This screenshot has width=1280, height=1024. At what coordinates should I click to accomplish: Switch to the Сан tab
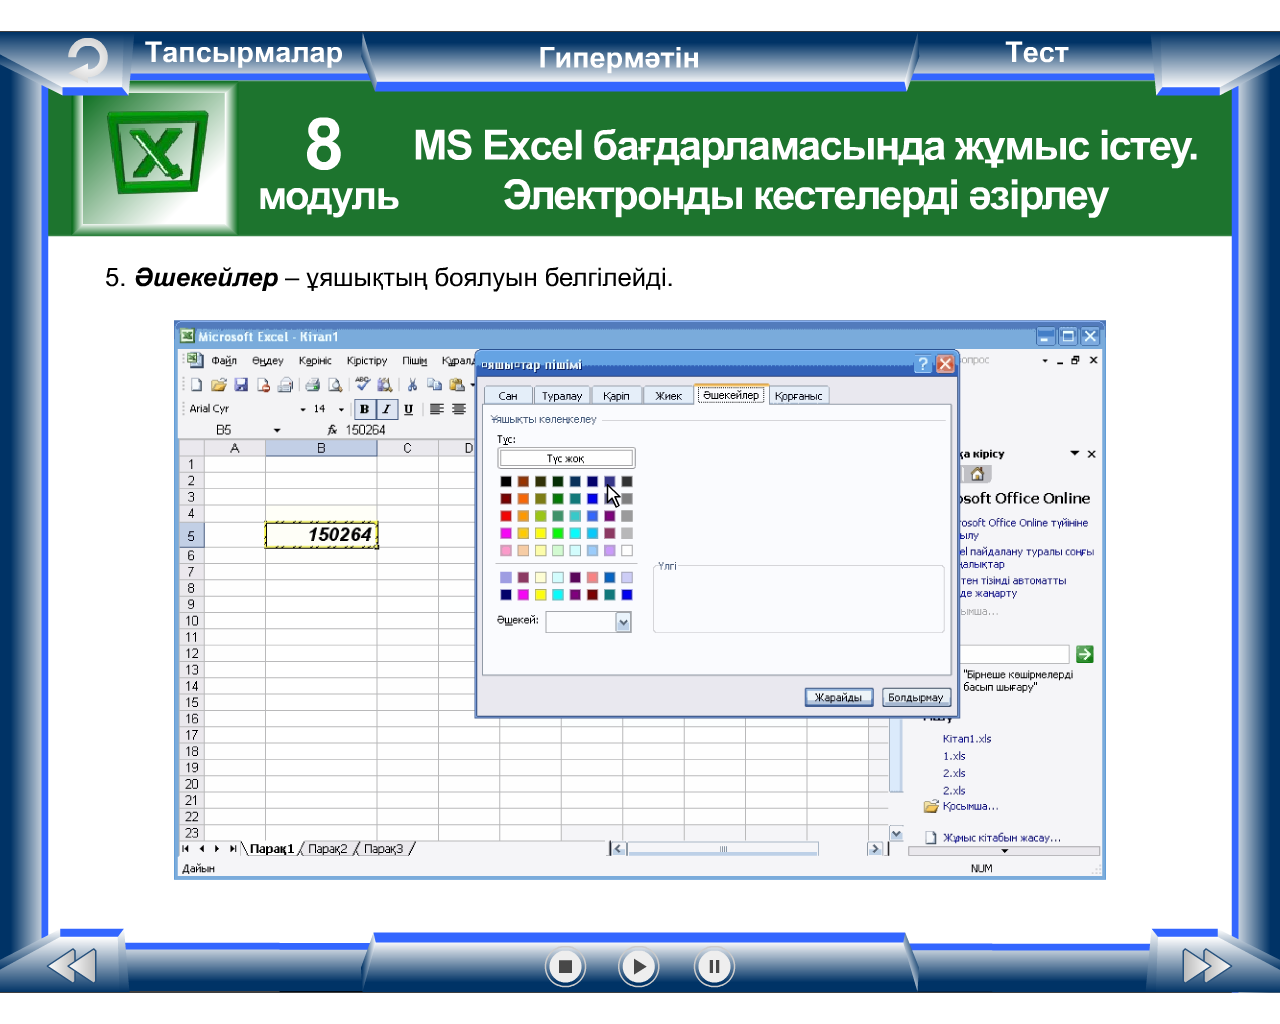[508, 396]
